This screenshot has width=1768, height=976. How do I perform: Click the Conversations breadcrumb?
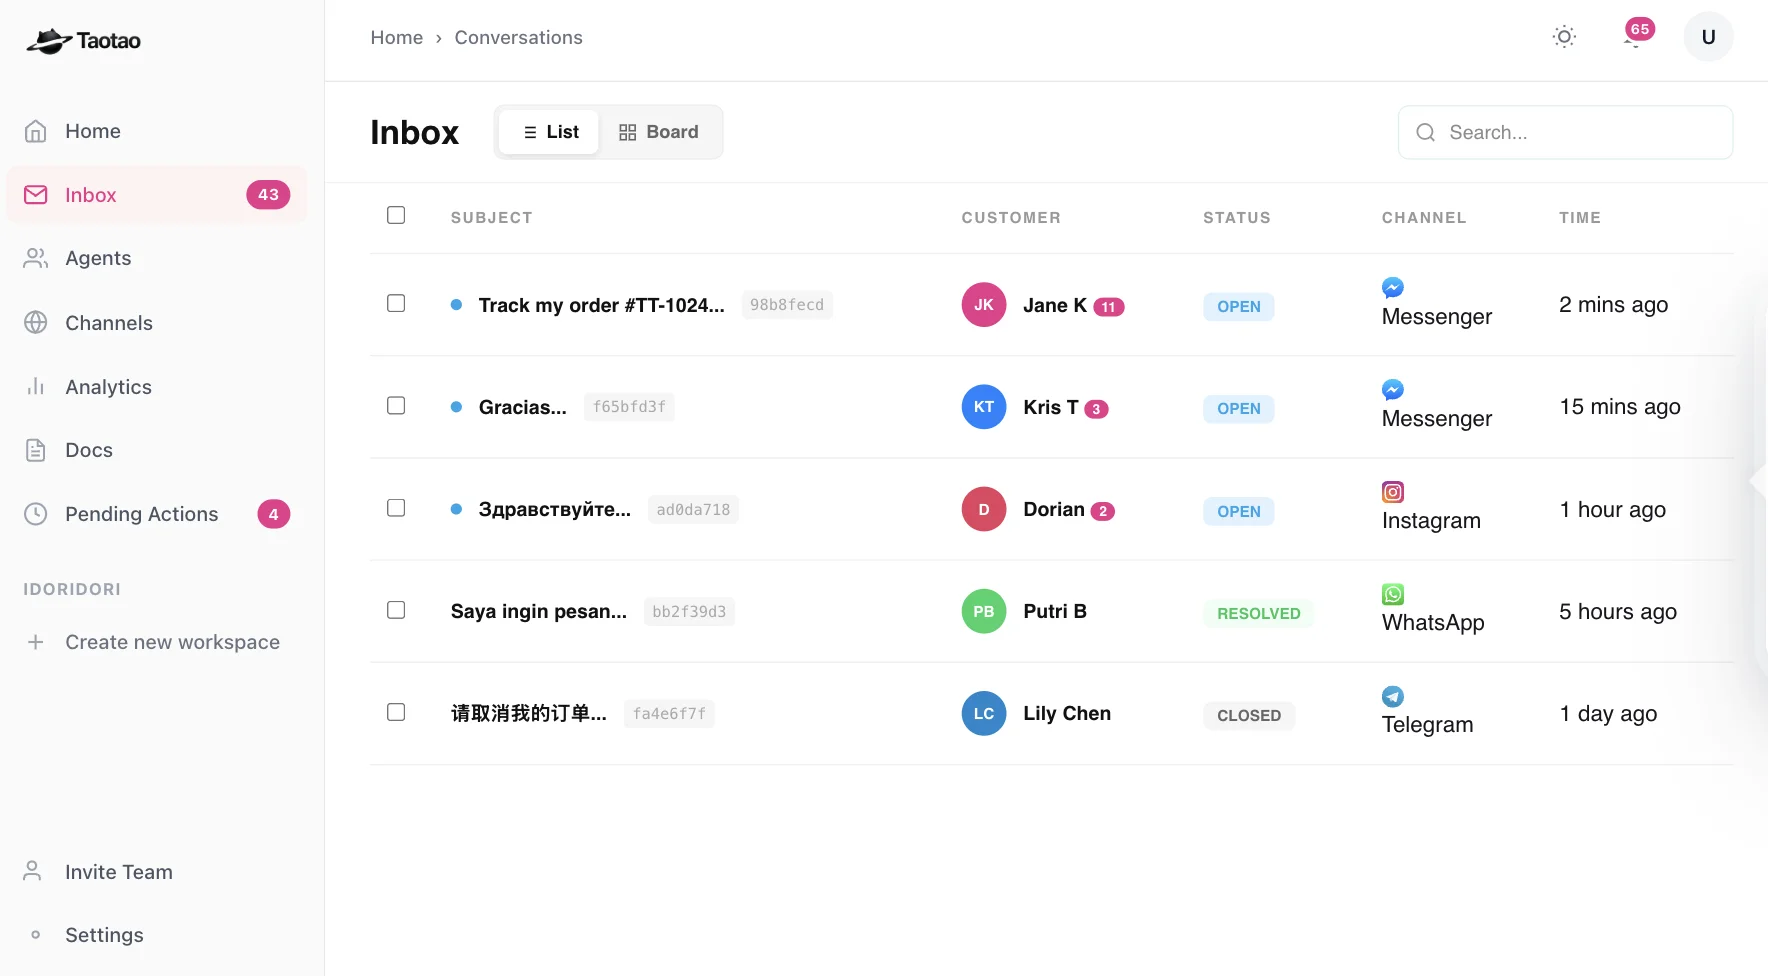[518, 38]
